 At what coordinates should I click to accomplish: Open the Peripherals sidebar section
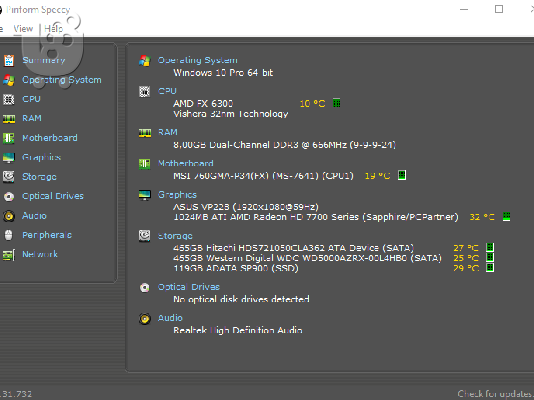tap(47, 235)
